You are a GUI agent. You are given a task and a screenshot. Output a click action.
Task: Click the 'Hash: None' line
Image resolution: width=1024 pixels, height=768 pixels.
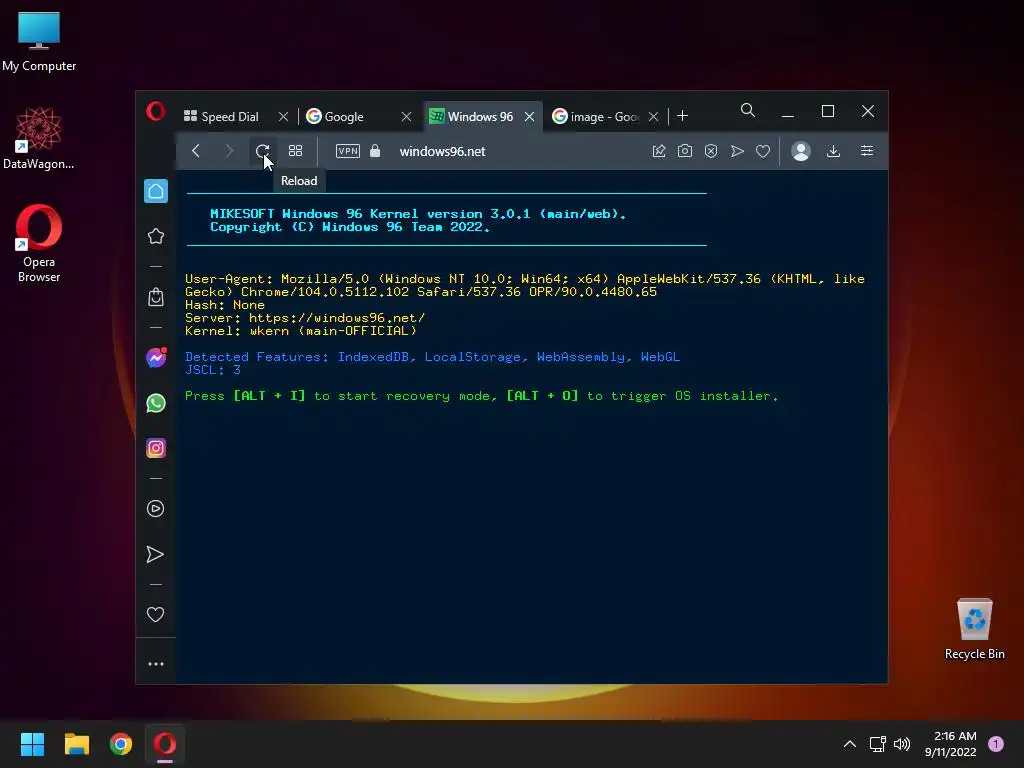(225, 305)
